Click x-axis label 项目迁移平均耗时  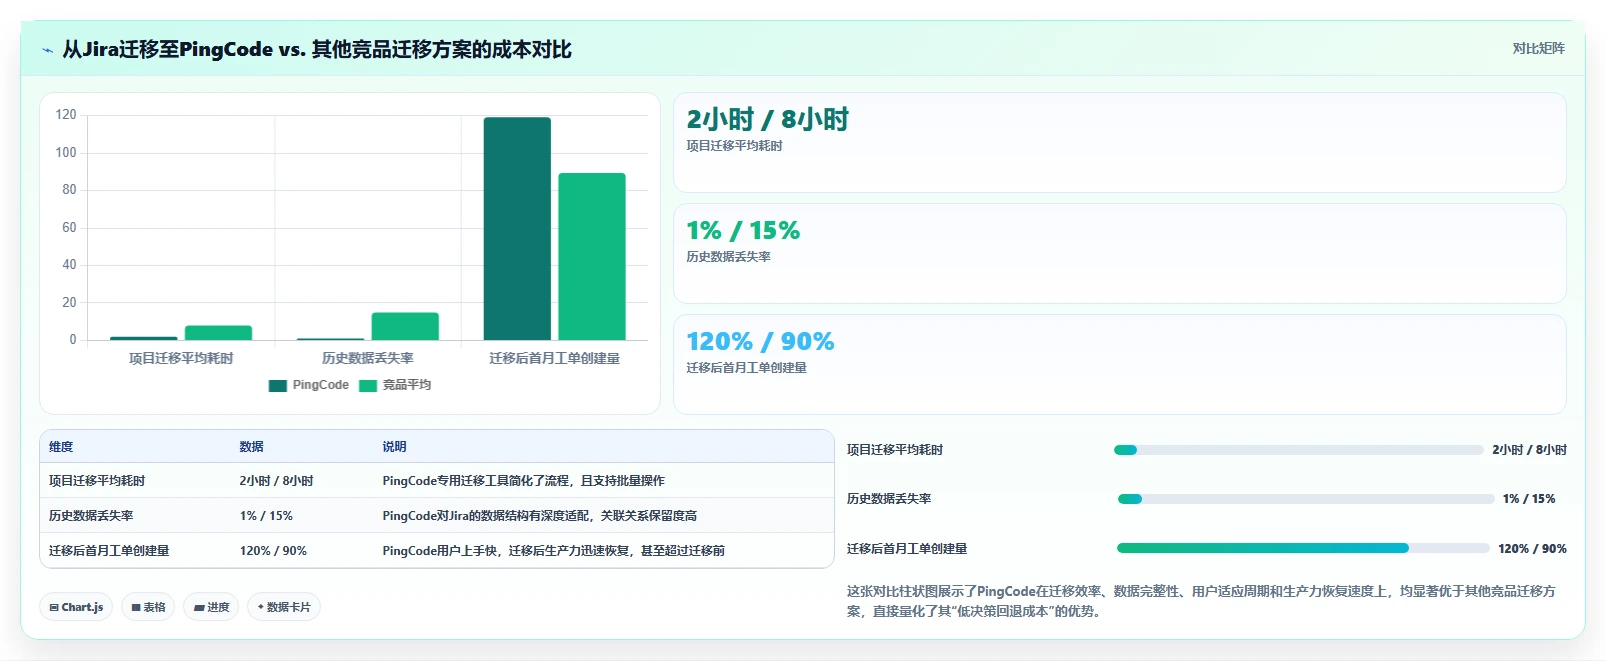point(181,358)
